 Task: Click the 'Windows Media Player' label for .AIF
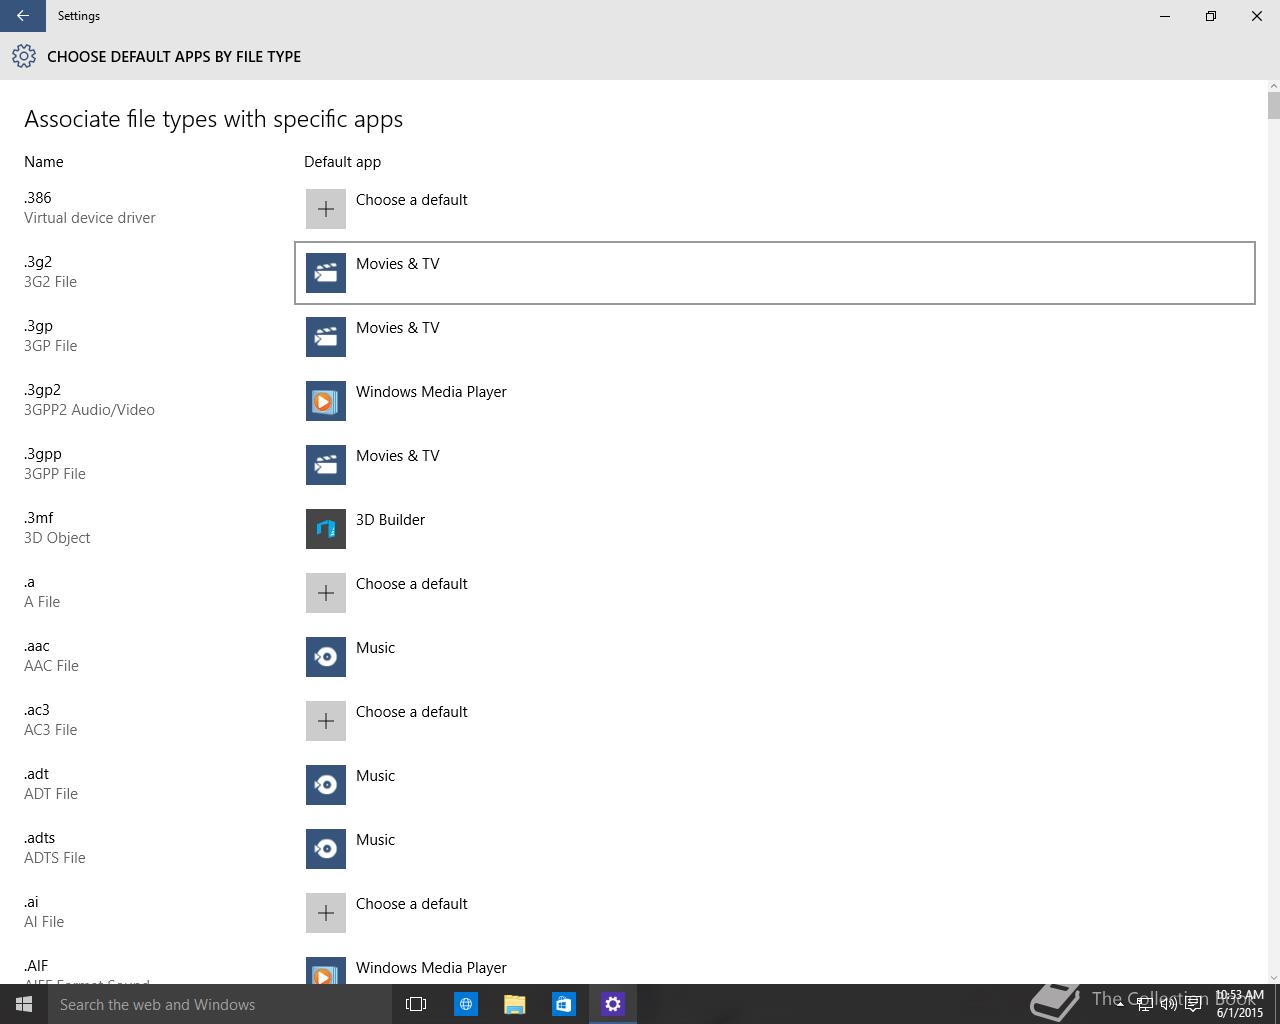coord(431,968)
